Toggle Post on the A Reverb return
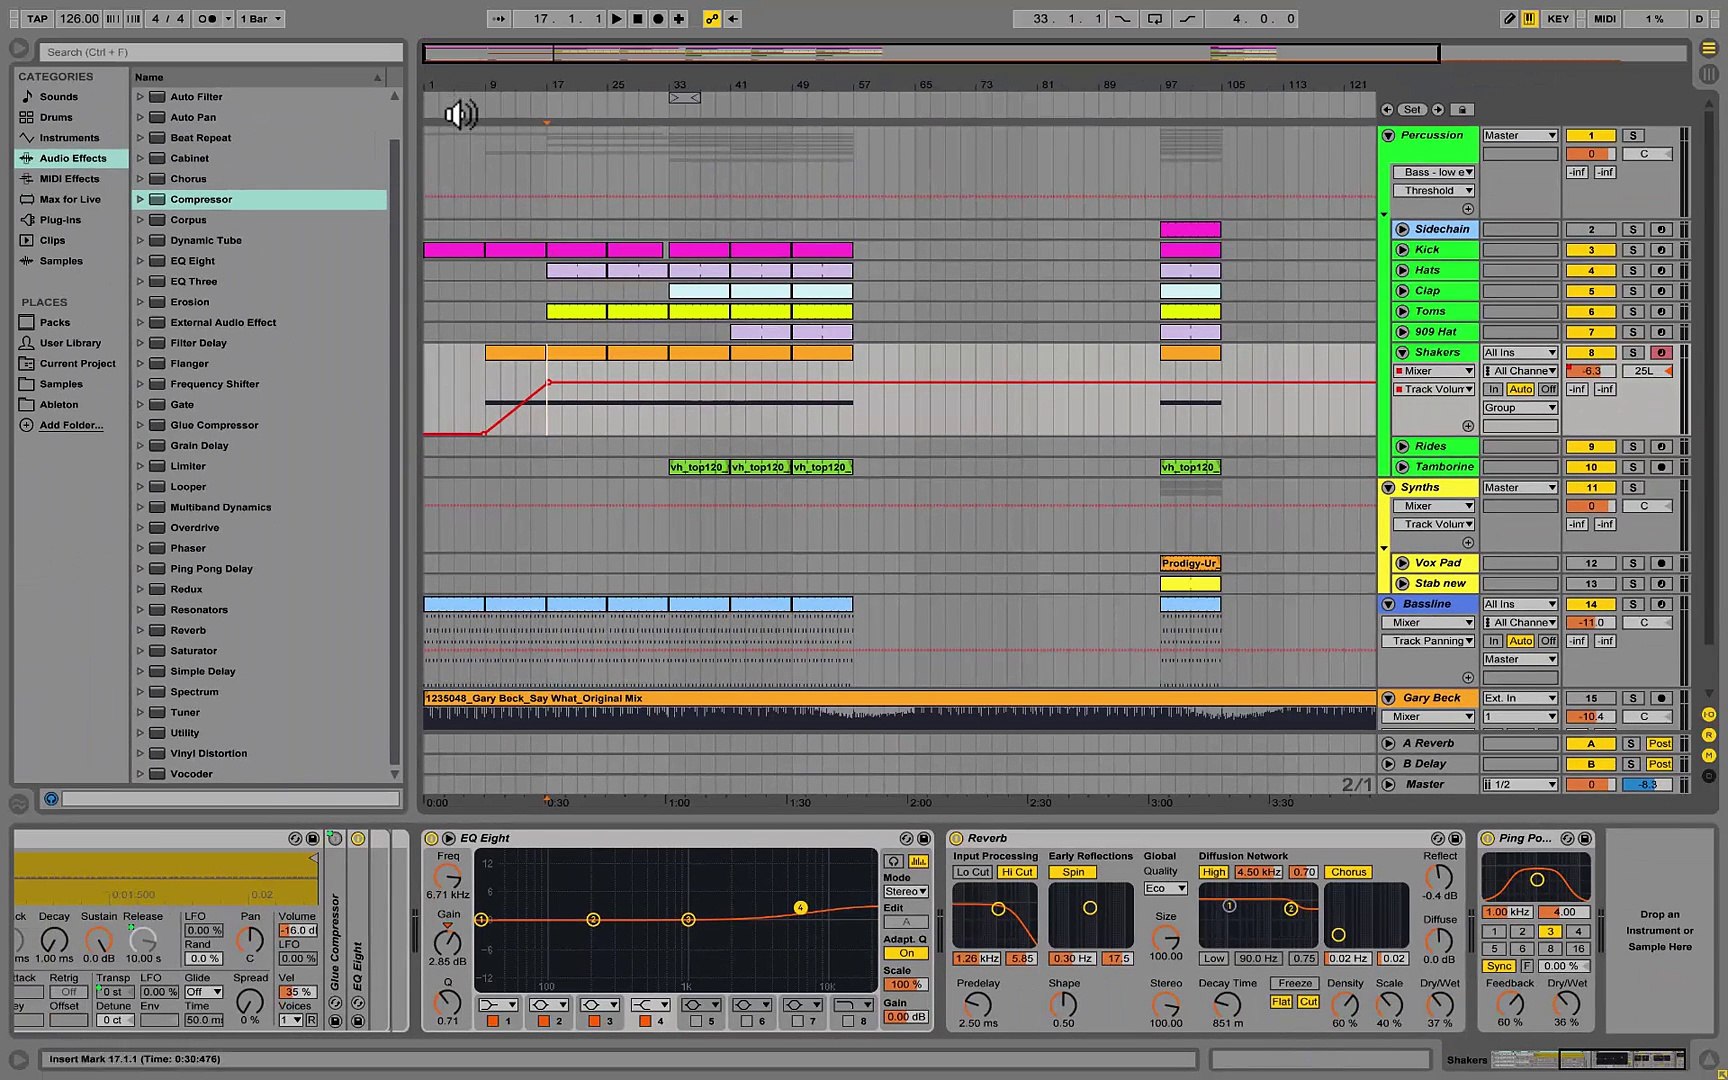1728x1080 pixels. (1660, 743)
